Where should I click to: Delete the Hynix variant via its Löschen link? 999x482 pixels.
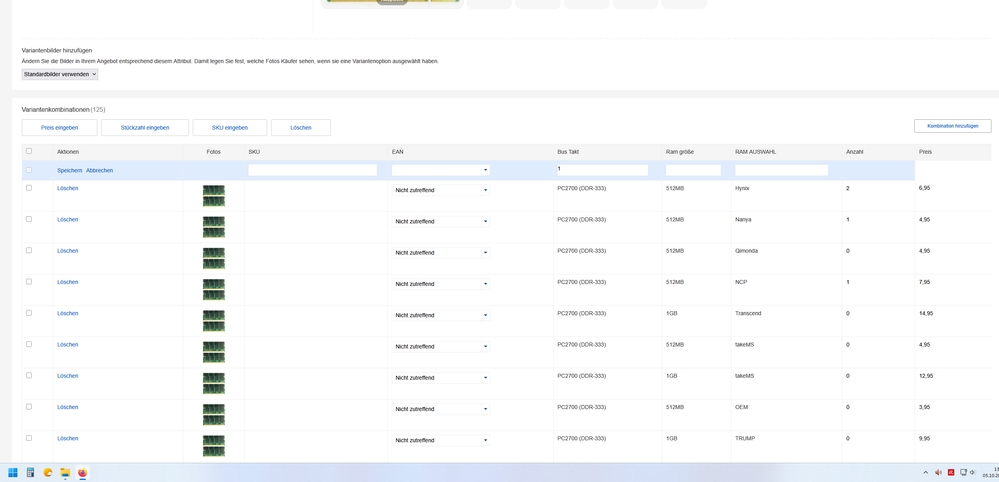68,188
